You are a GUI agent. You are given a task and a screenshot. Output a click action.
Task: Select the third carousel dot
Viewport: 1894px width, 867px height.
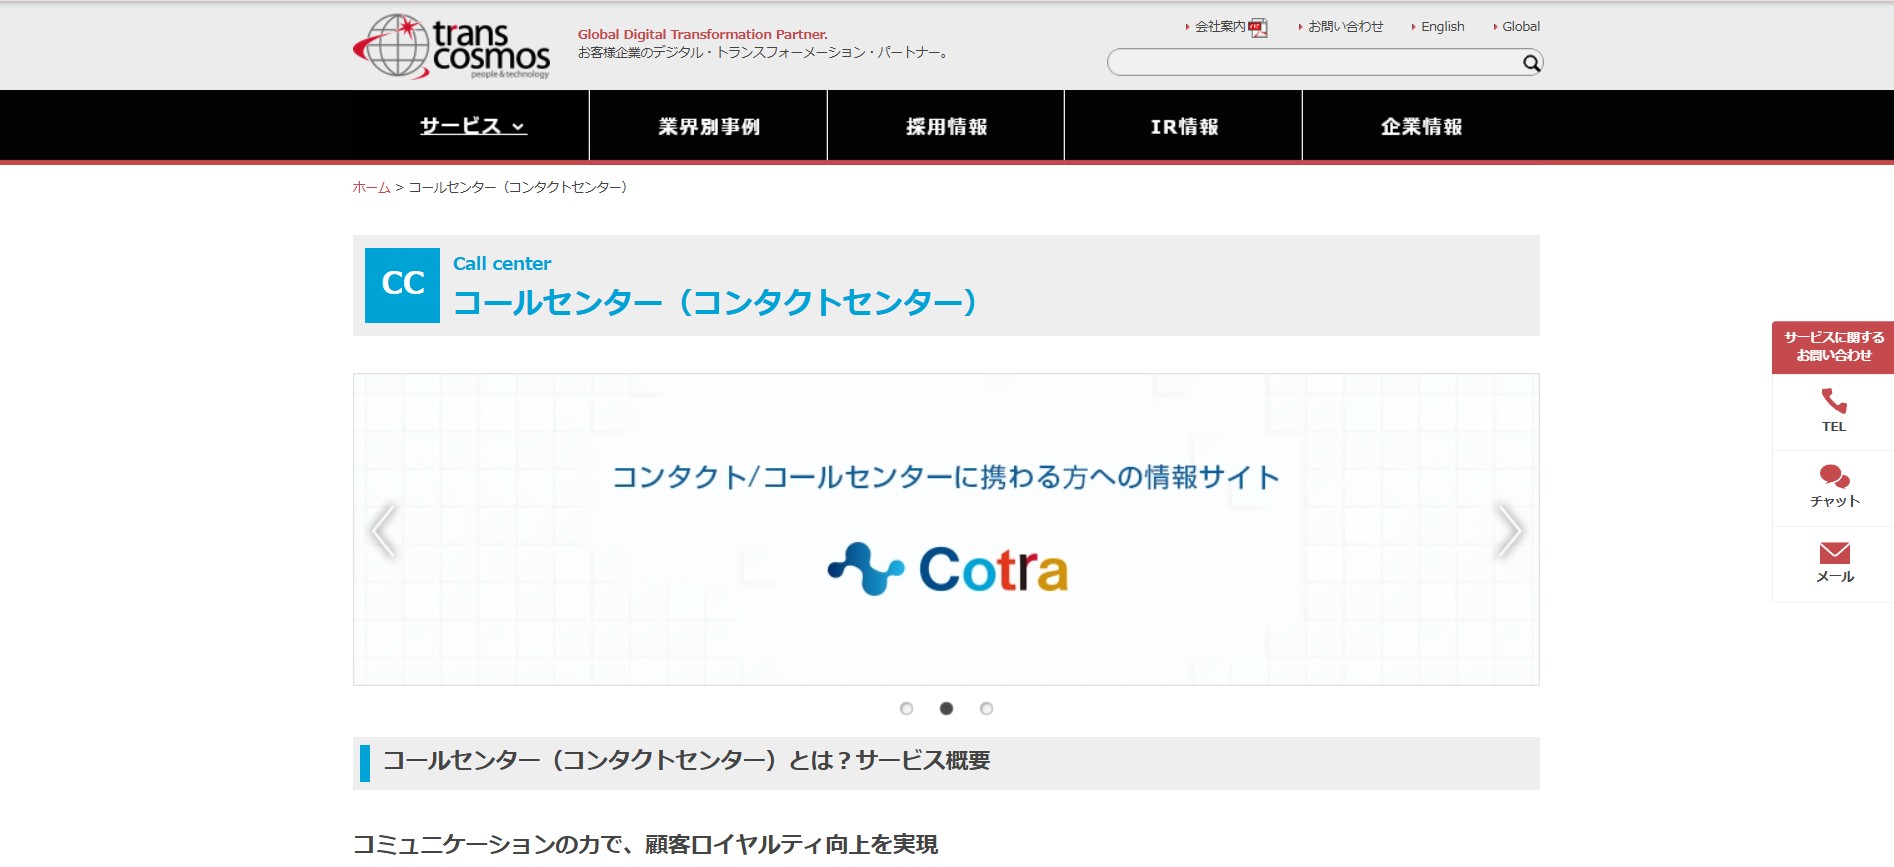pyautogui.click(x=986, y=708)
